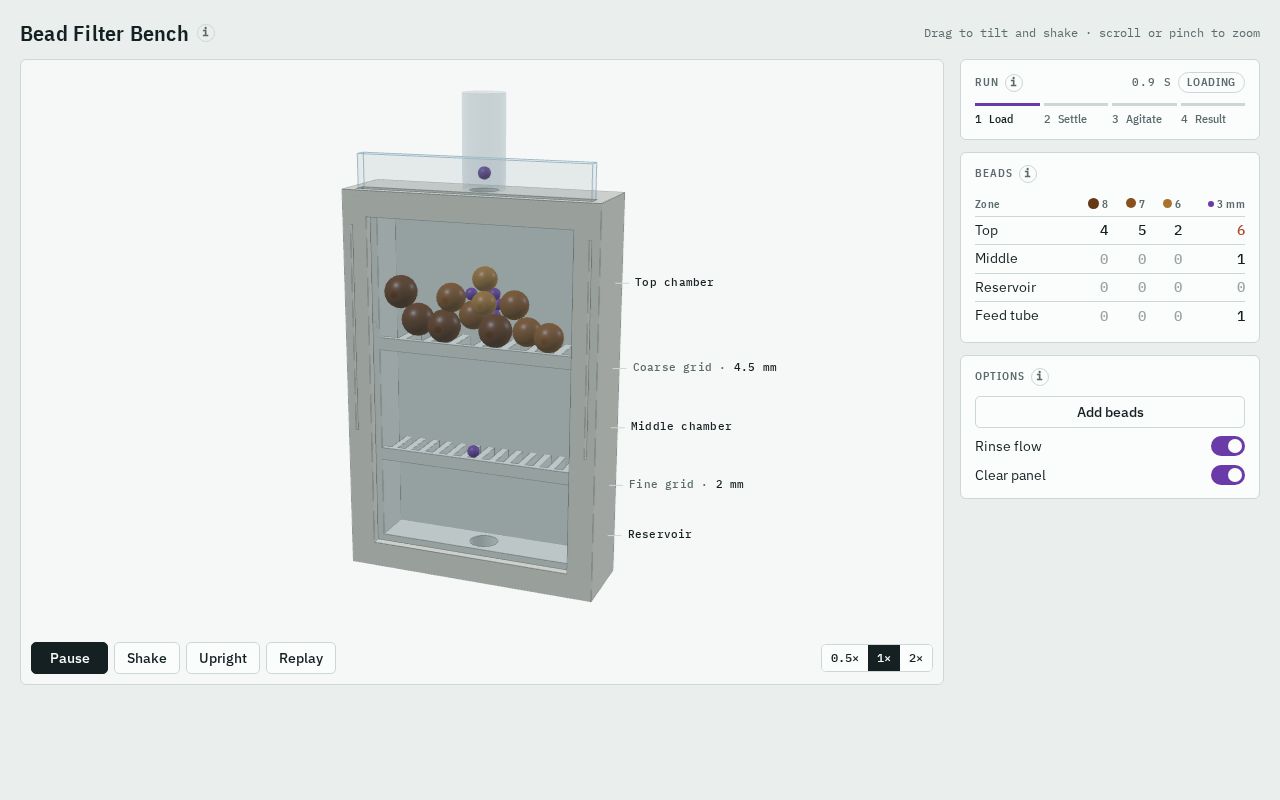Set zoom to 2×
The height and width of the screenshot is (800, 1280).
coord(916,658)
